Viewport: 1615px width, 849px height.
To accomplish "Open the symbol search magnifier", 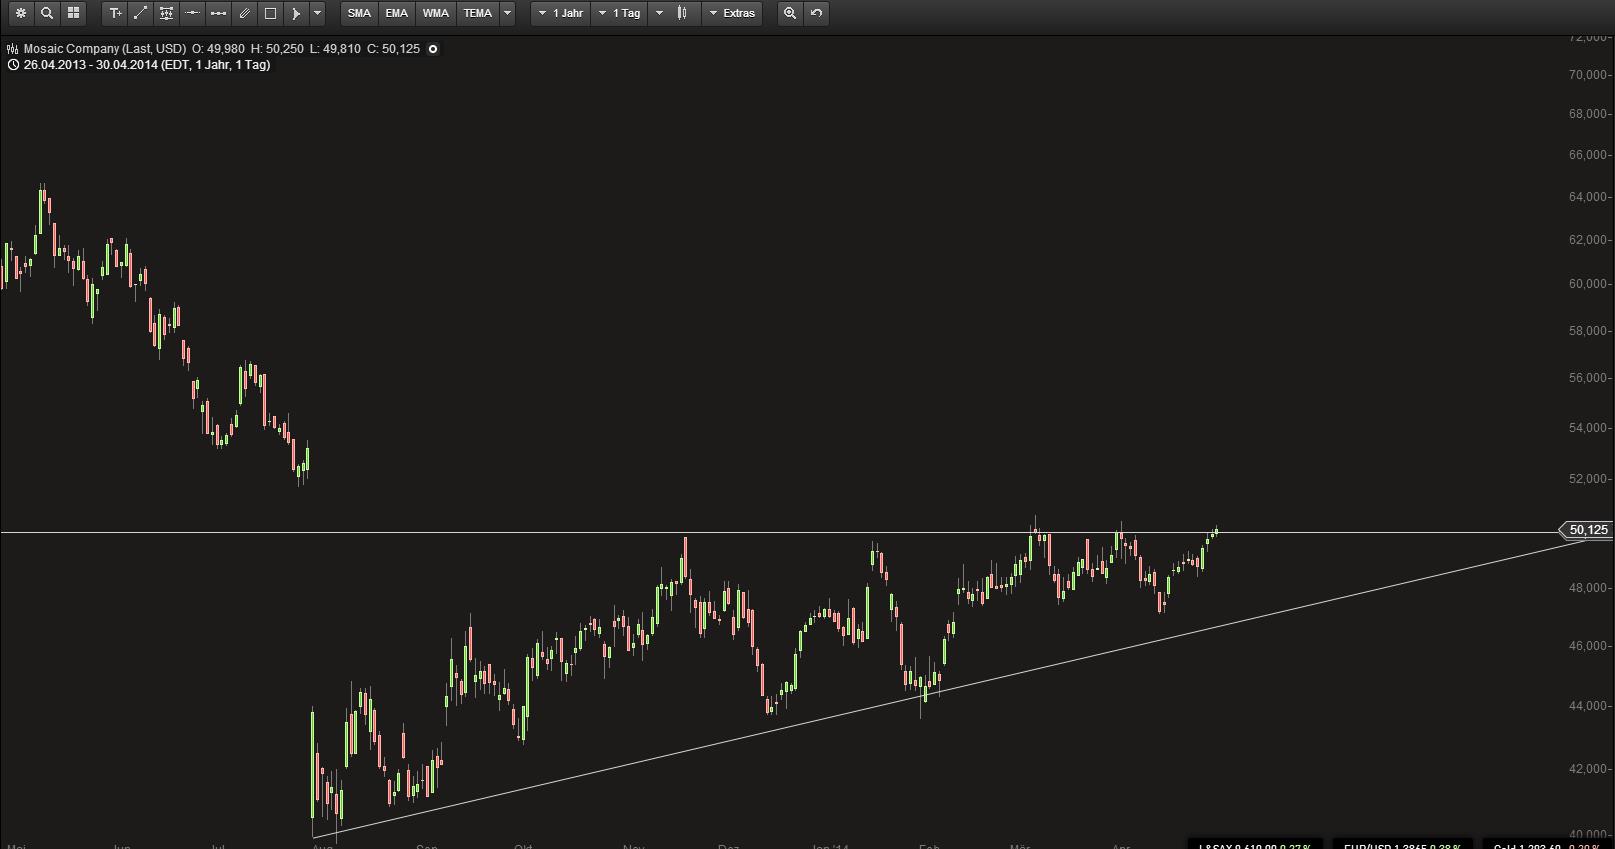I will [47, 13].
